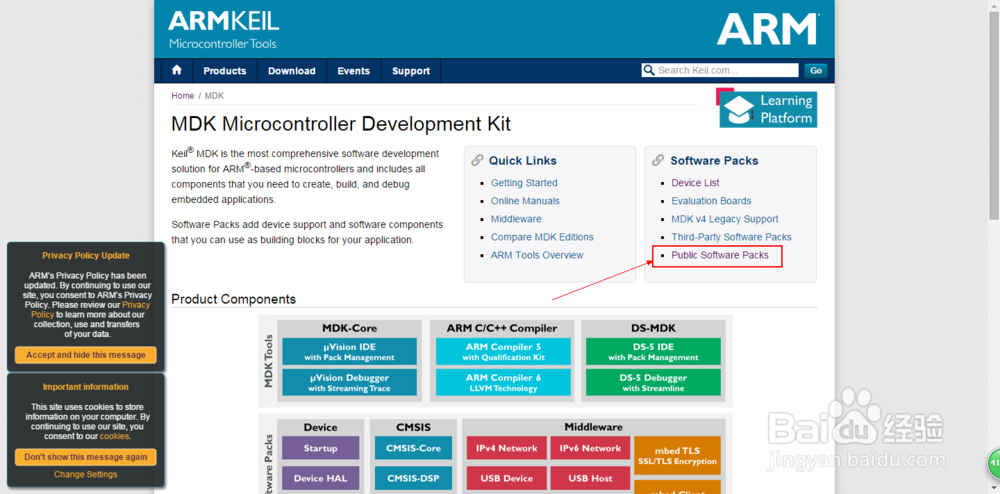Click the DS-5 Debugger block
This screenshot has width=1000, height=494.
(654, 382)
